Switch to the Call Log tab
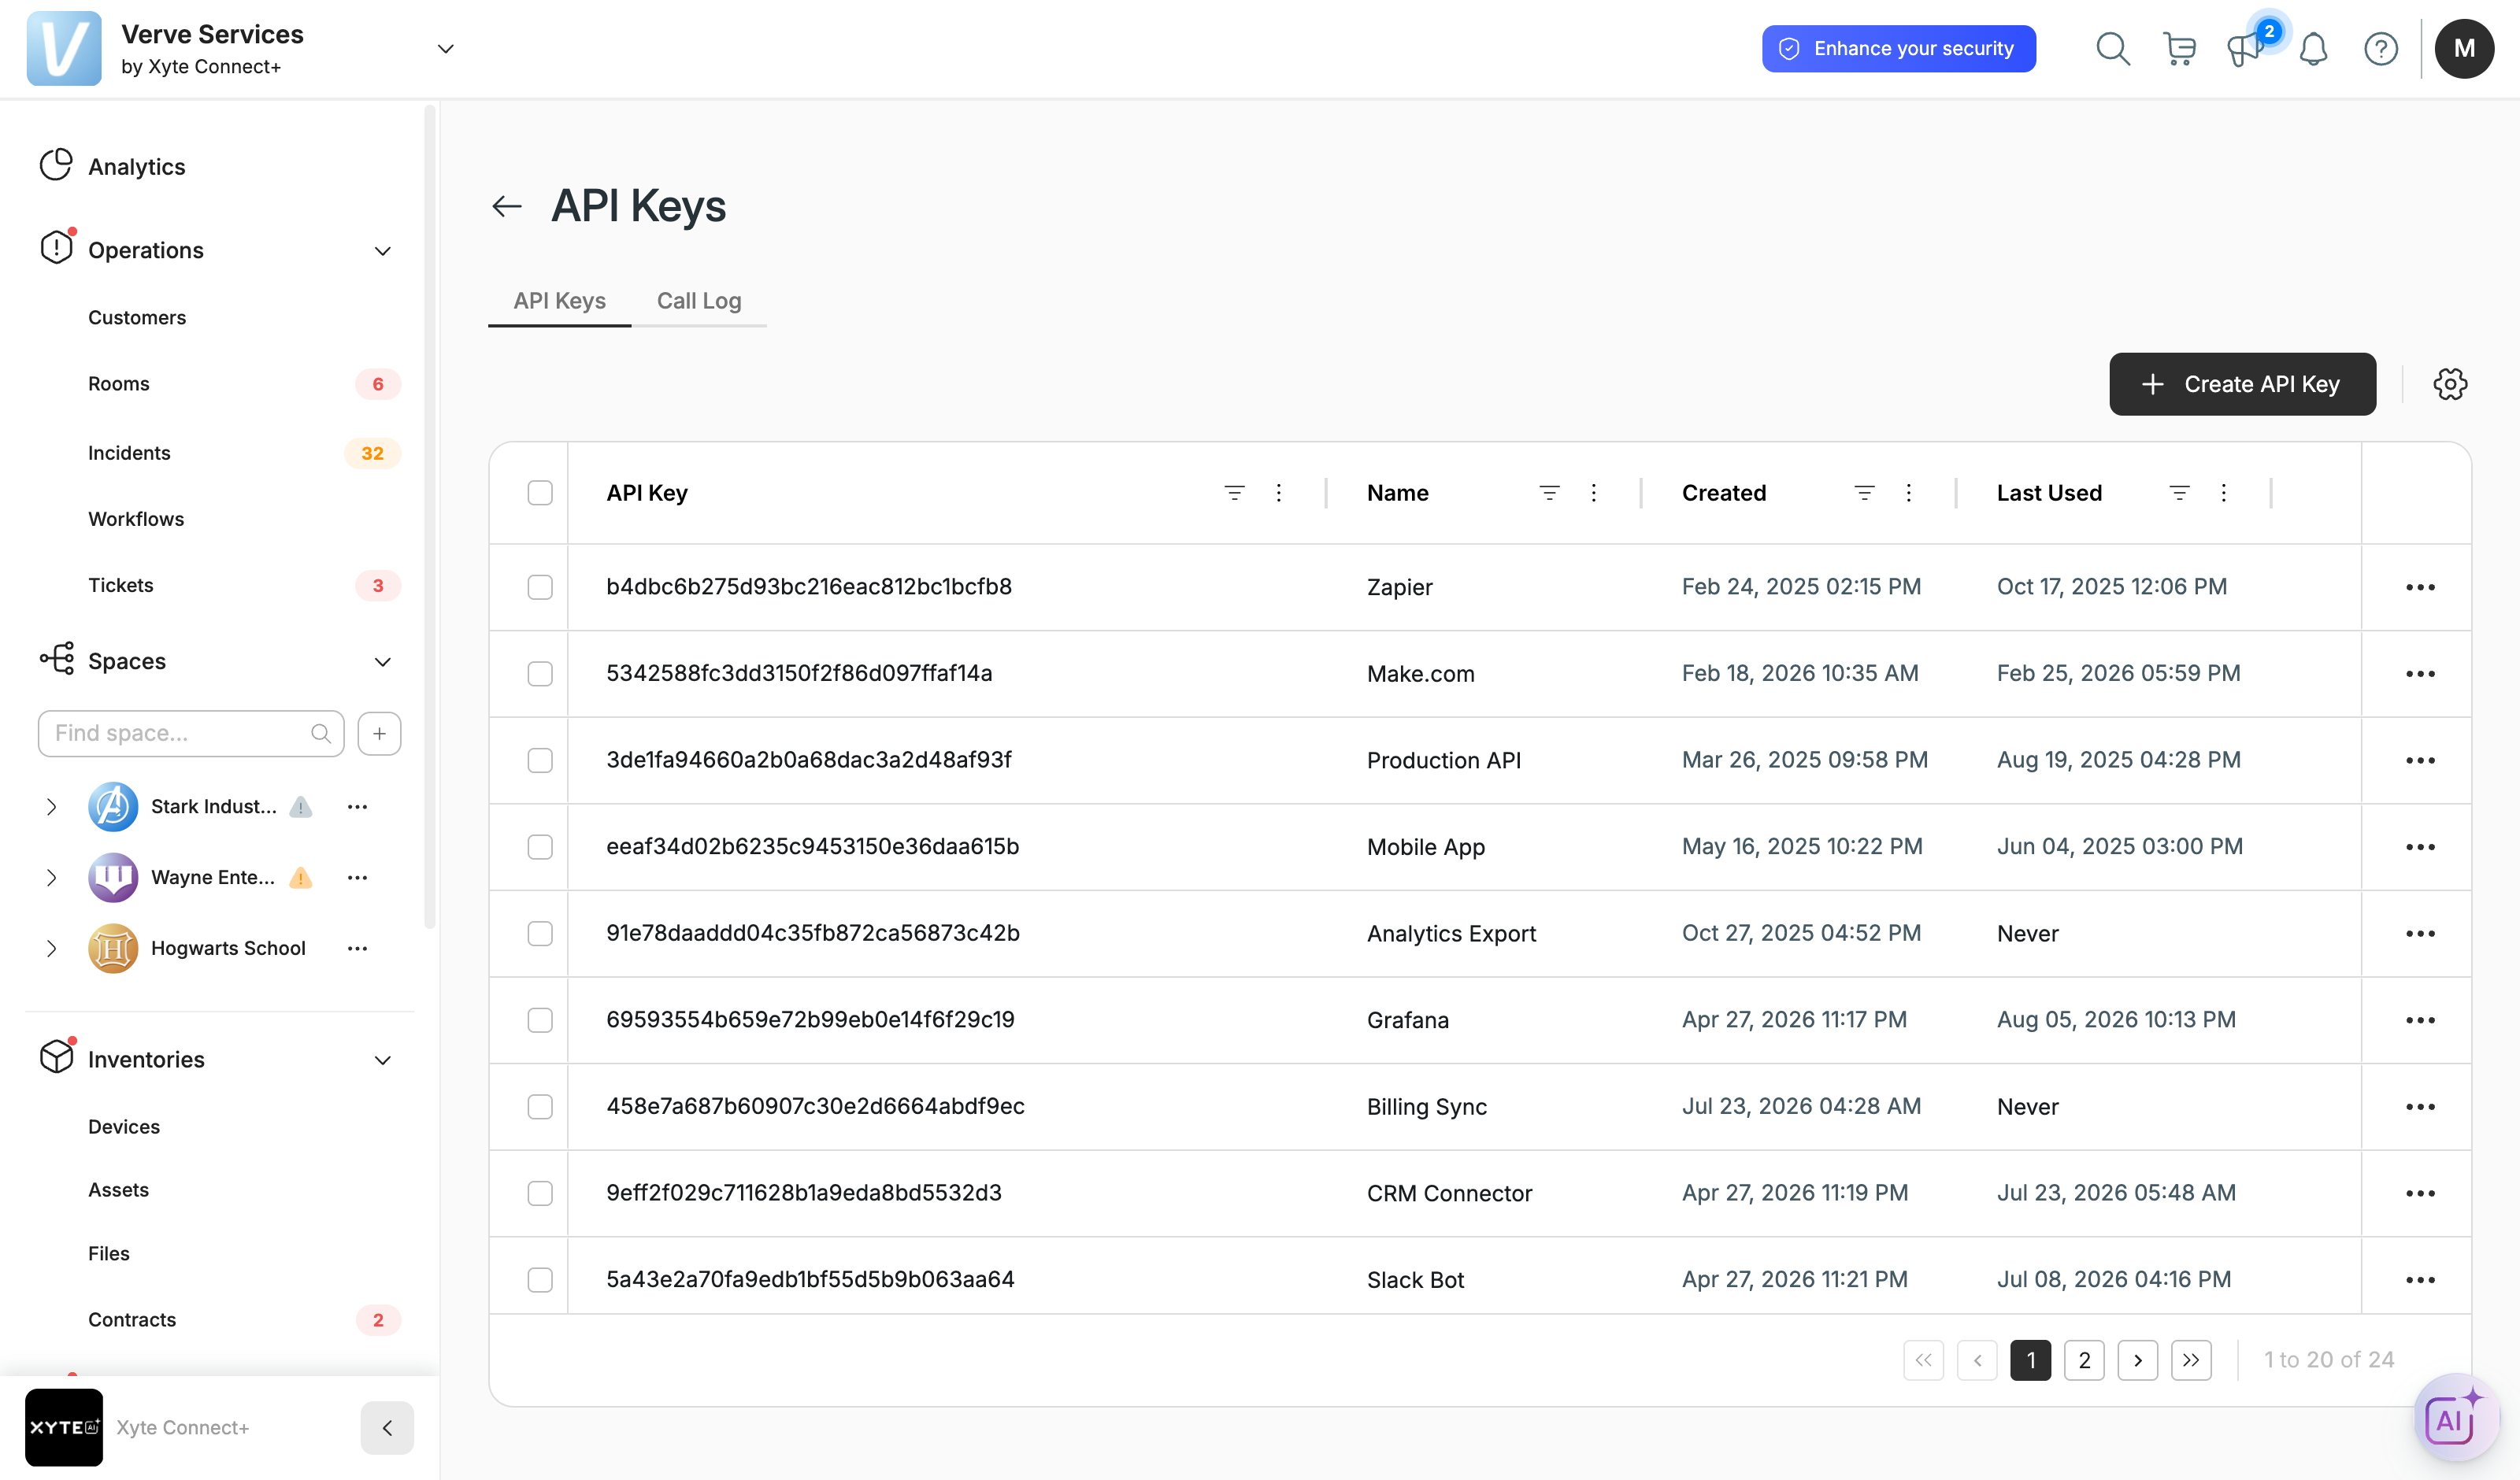The width and height of the screenshot is (2520, 1480). coord(699,301)
